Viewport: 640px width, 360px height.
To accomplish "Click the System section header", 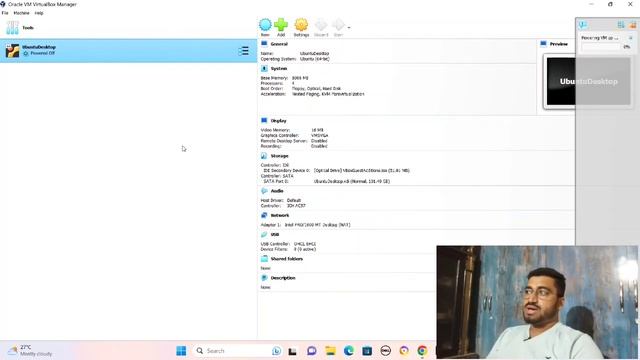I will [279, 69].
